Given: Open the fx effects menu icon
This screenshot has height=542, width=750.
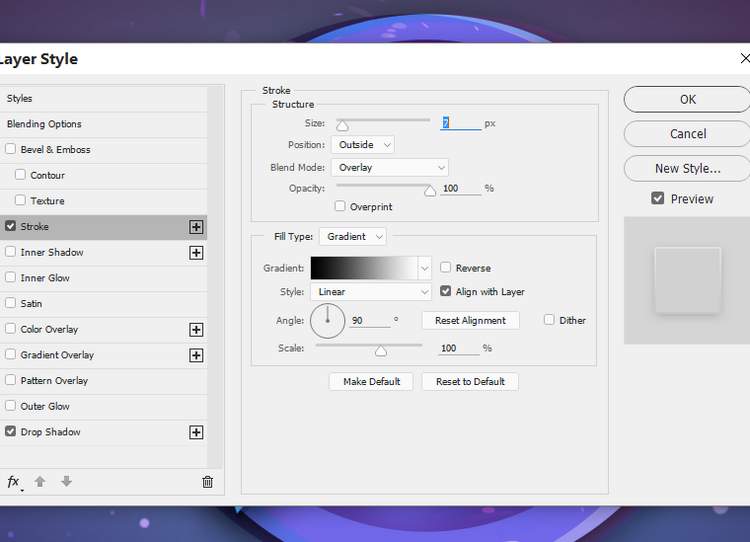Looking at the screenshot, I should click(x=14, y=482).
